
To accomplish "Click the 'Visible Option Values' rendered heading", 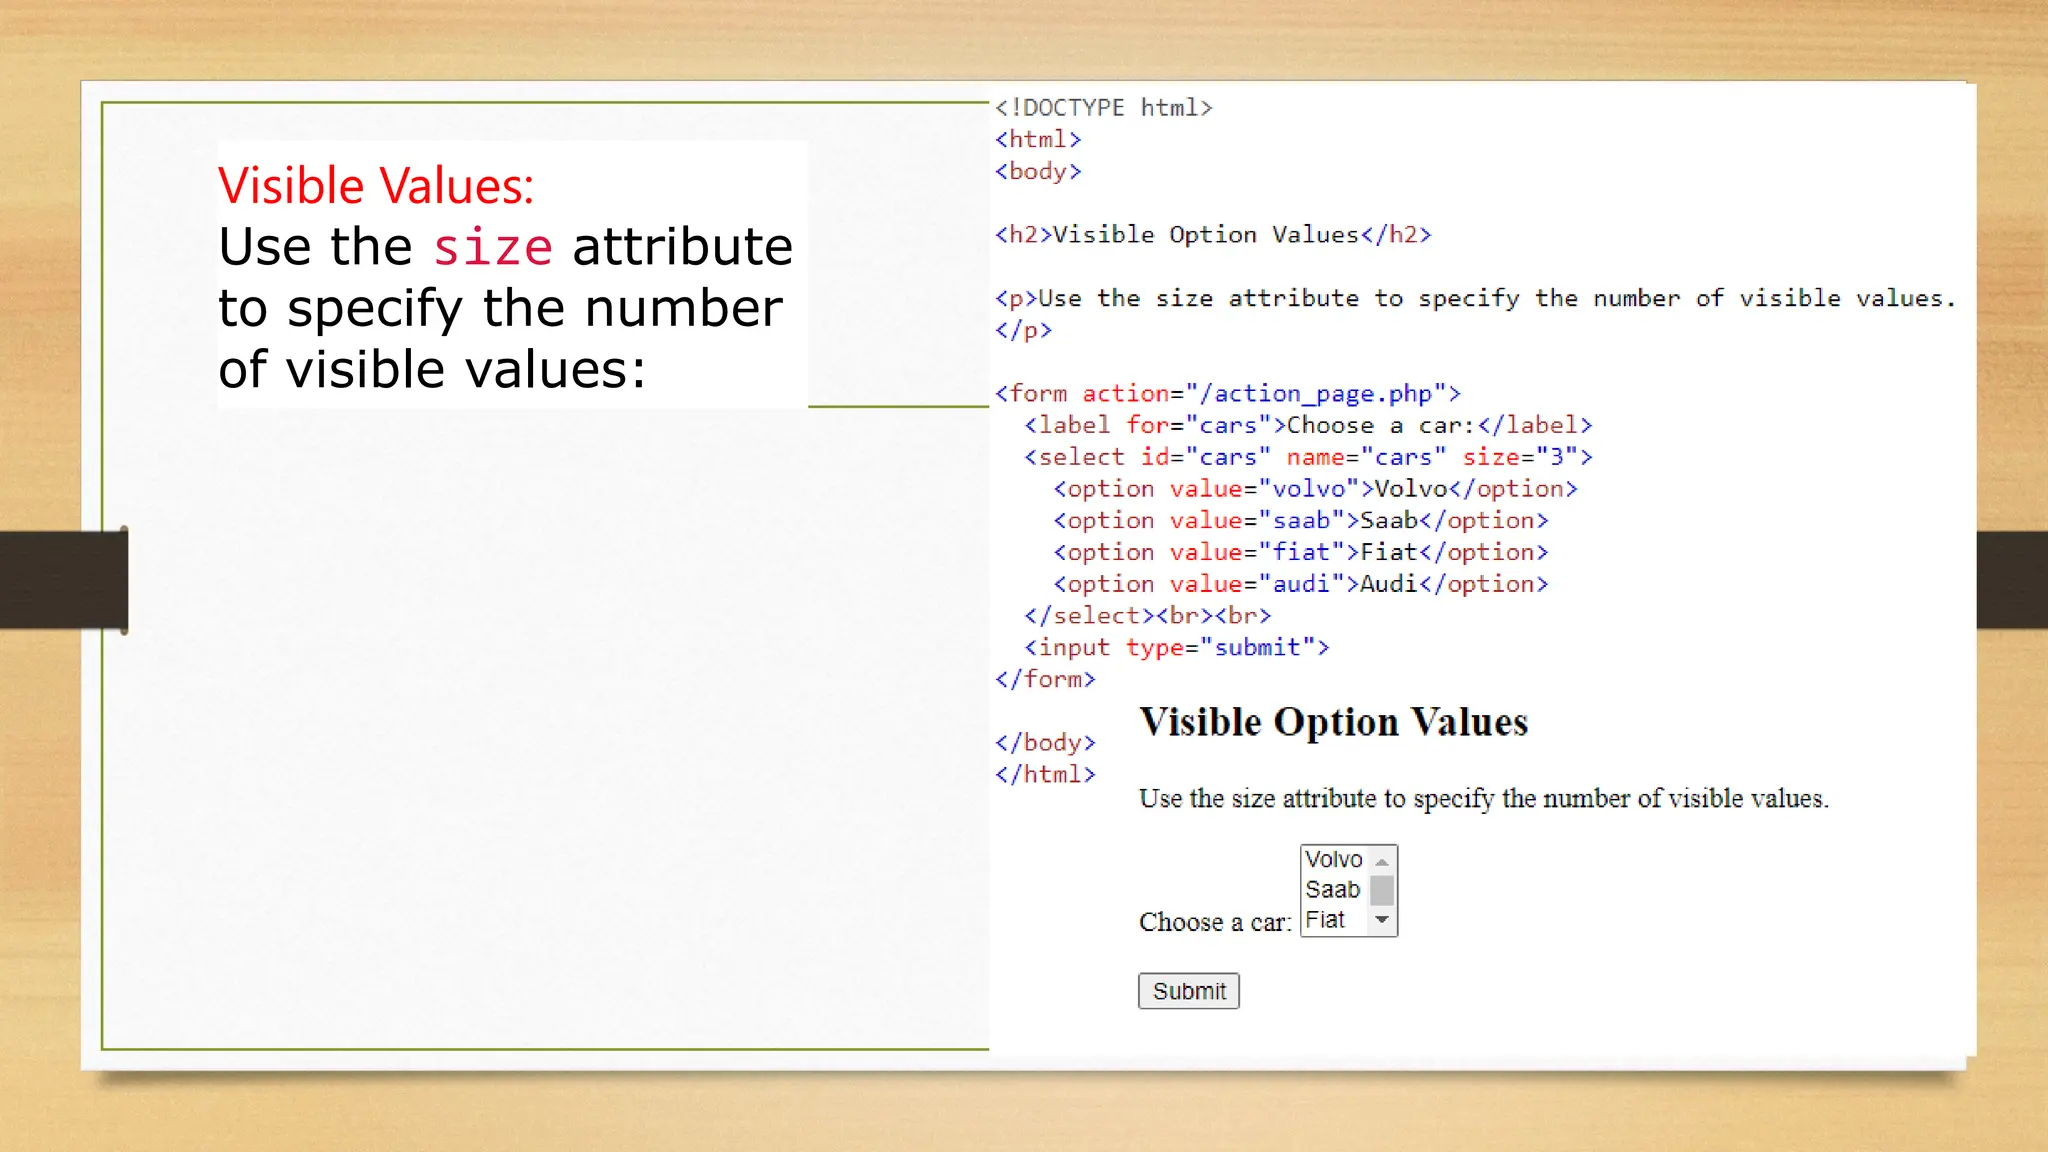I will pos(1334,722).
